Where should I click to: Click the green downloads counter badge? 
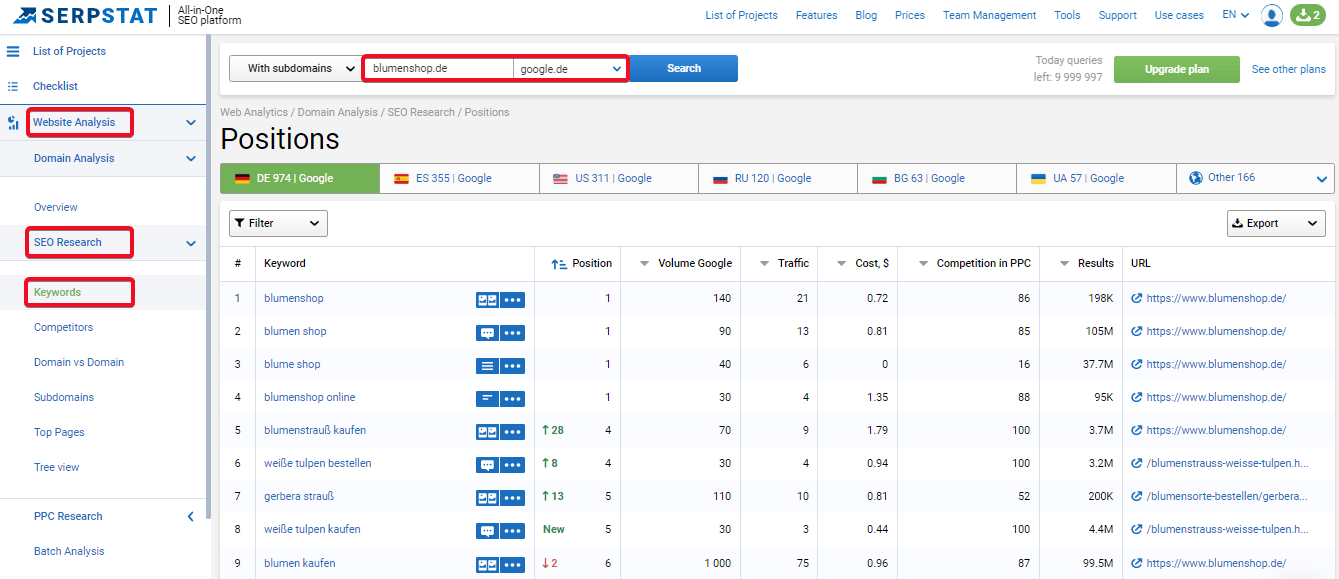1309,15
